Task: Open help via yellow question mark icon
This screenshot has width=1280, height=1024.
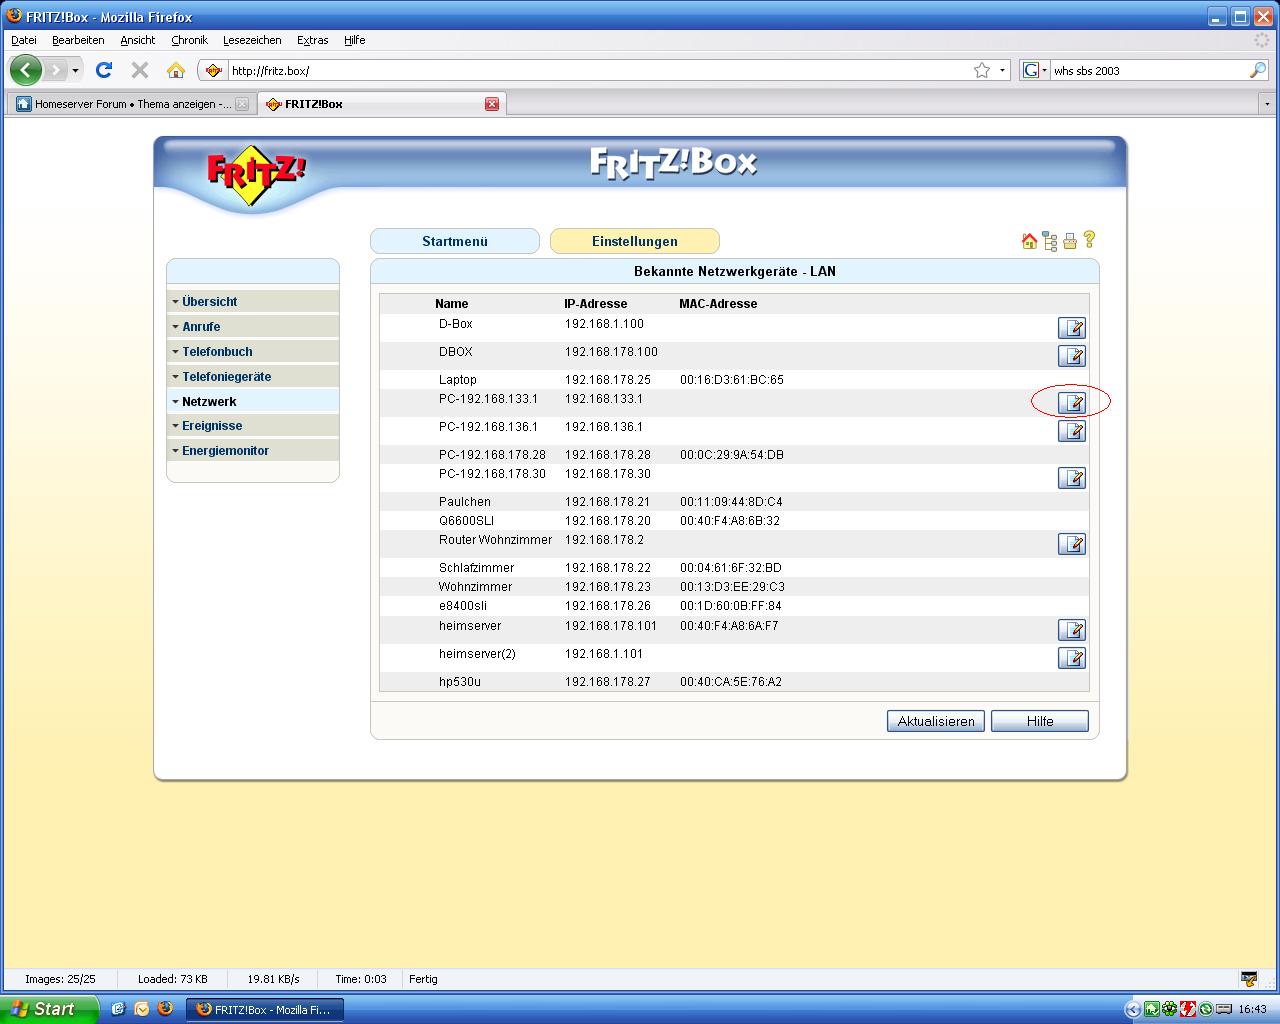Action: point(1090,240)
